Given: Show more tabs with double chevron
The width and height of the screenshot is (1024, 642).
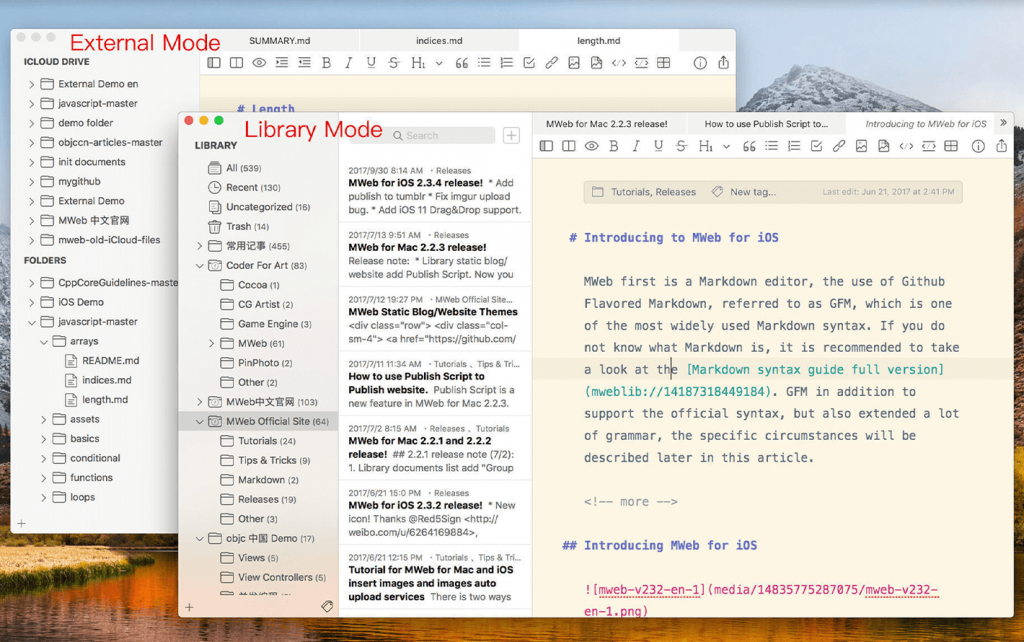Looking at the screenshot, I should click(1003, 123).
